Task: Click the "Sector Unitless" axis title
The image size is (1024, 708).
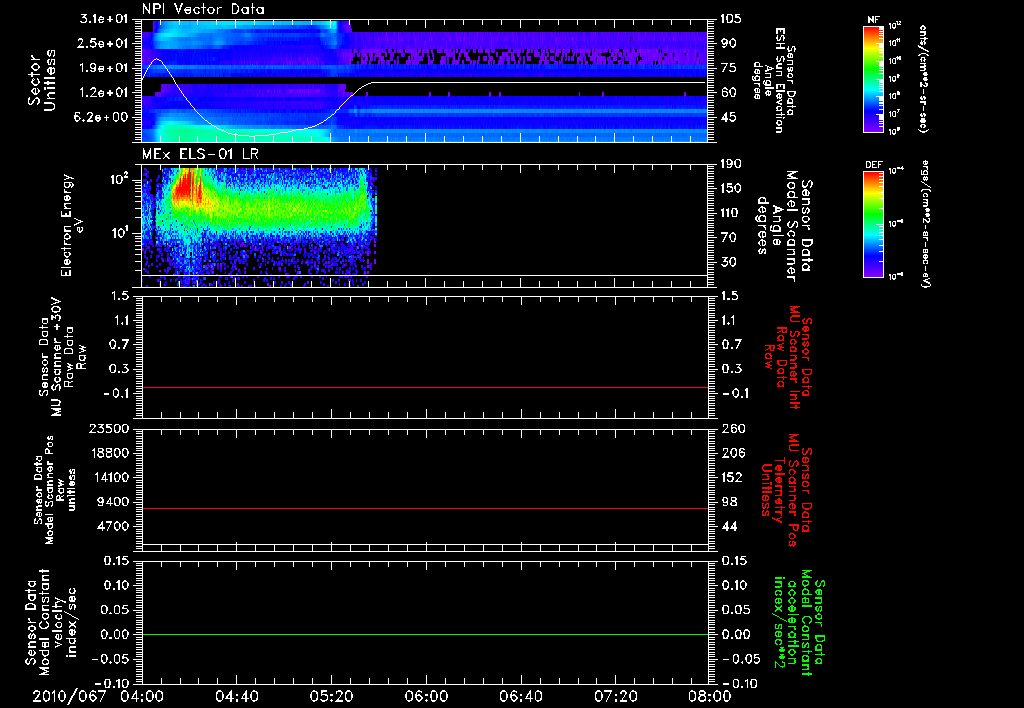Action: pyautogui.click(x=42, y=80)
